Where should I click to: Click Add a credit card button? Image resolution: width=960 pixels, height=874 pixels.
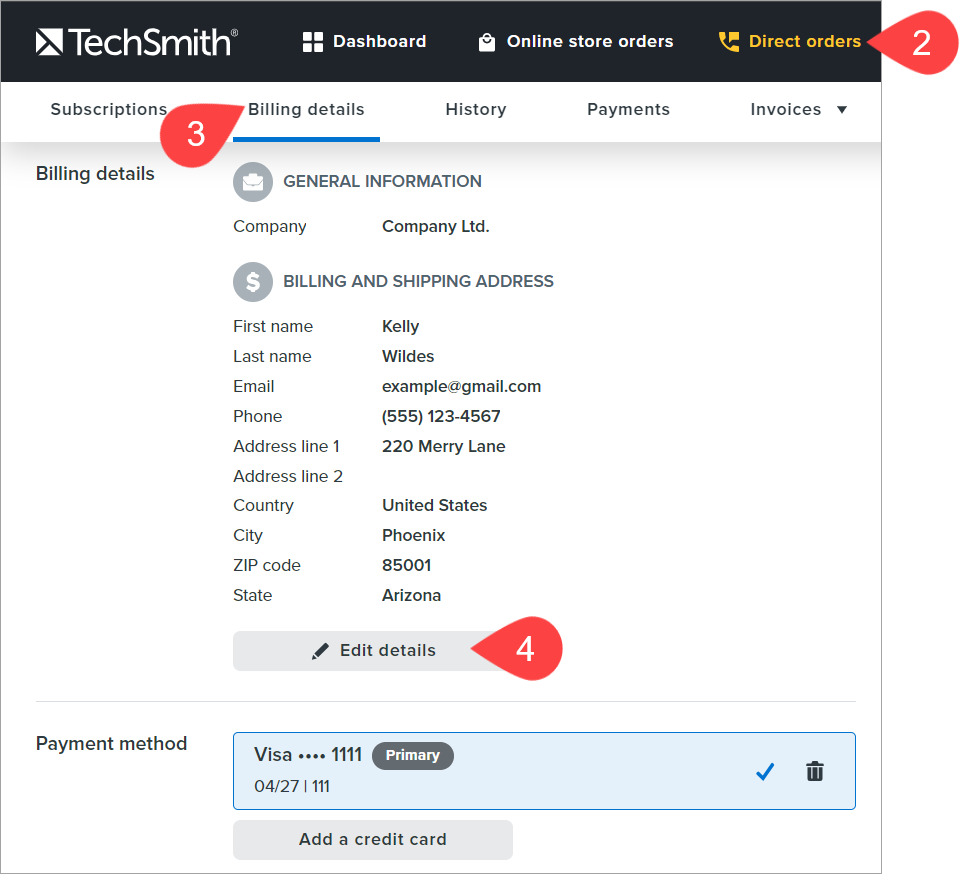pyautogui.click(x=372, y=840)
